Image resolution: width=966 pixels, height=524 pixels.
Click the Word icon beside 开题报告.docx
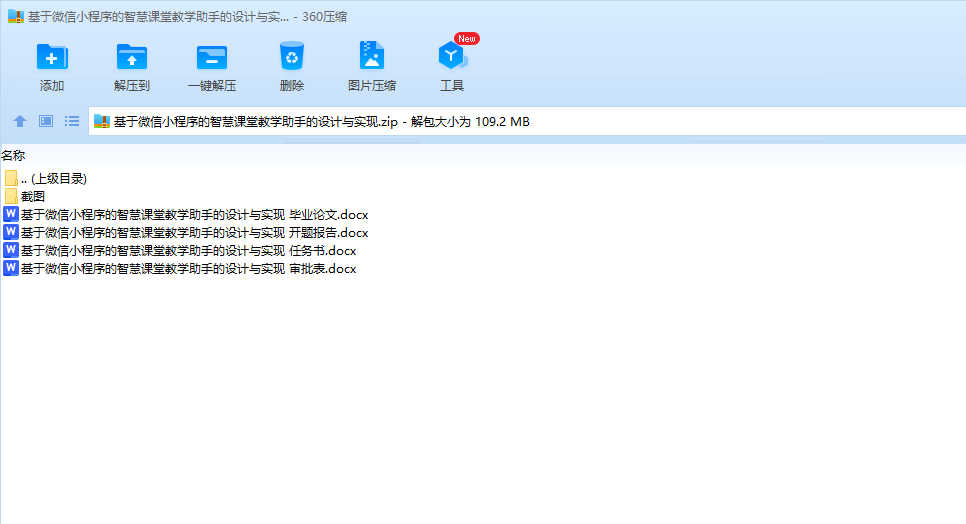(10, 232)
